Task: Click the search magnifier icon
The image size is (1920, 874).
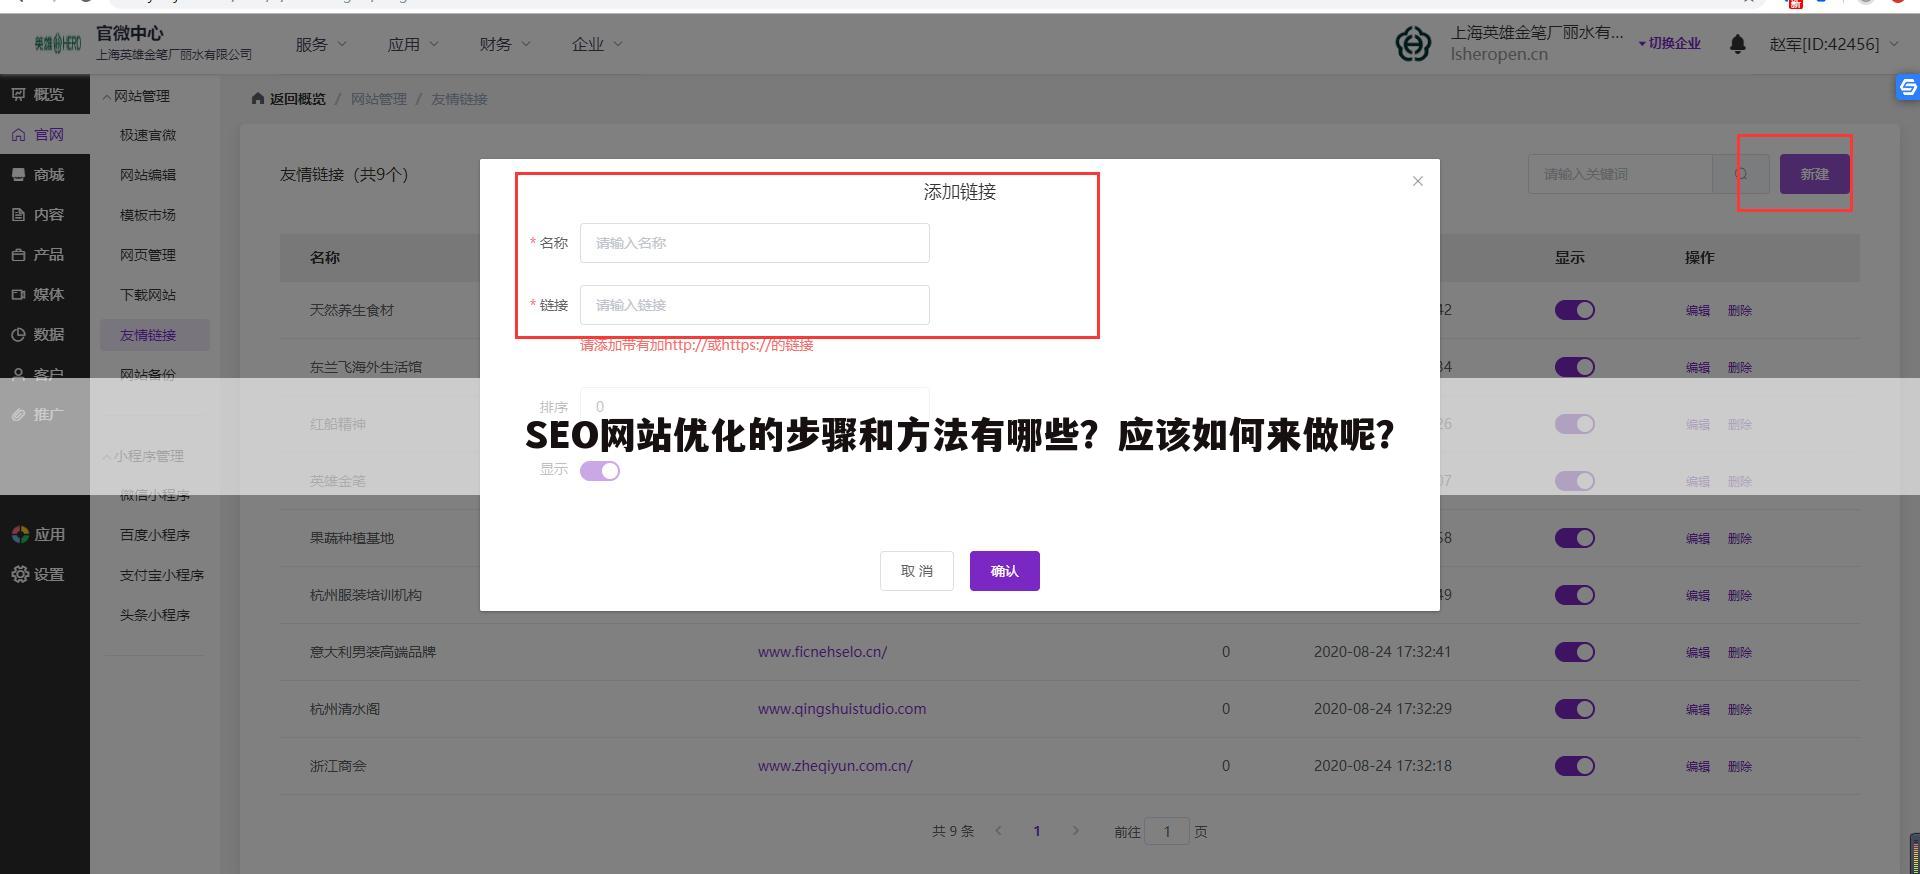Action: pos(1741,174)
